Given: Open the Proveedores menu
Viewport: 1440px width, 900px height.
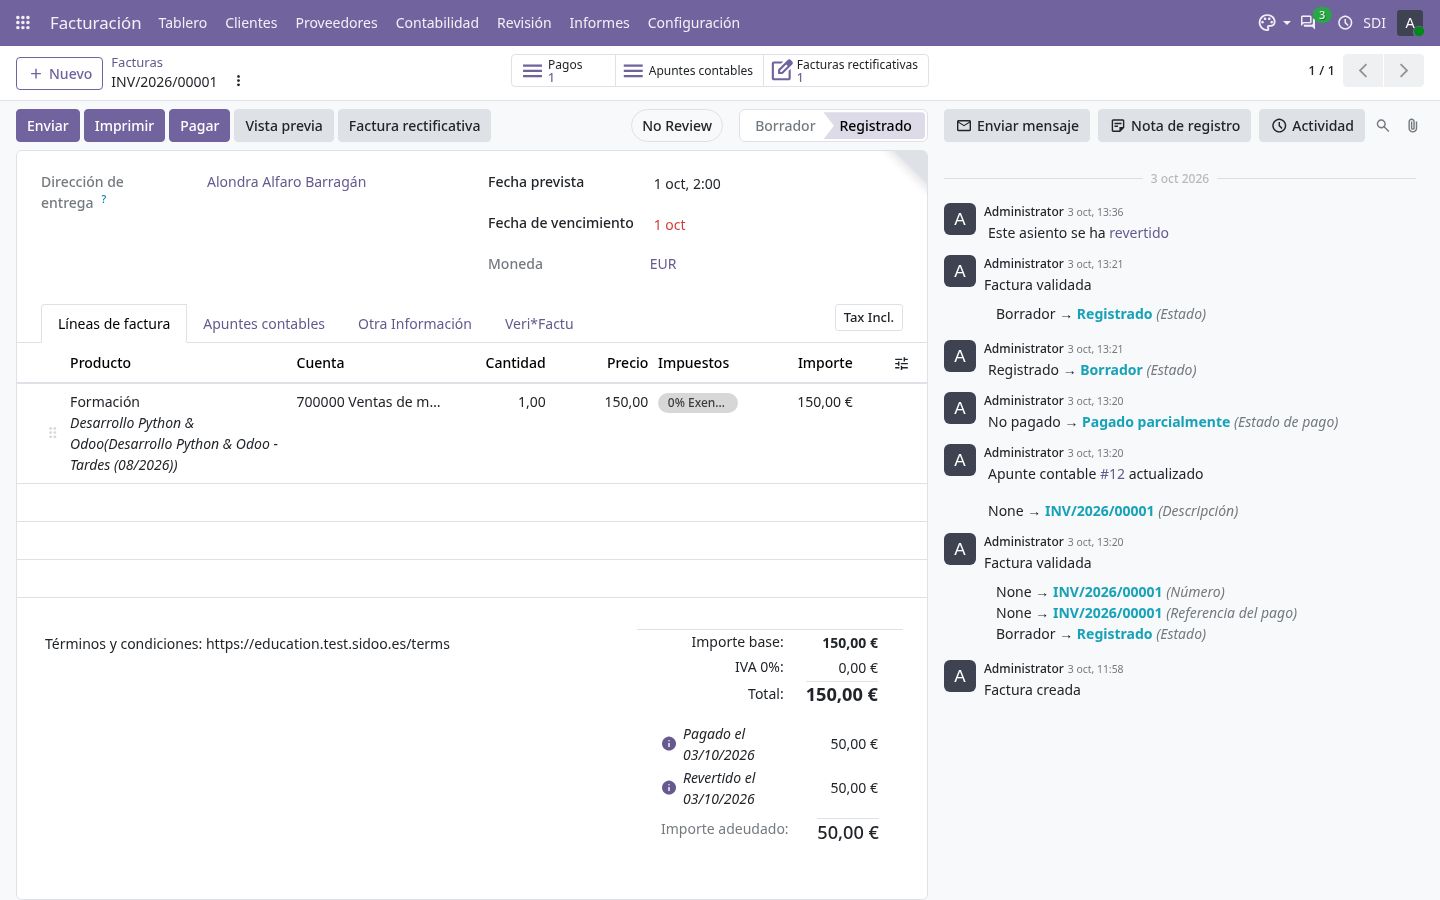Looking at the screenshot, I should coord(336,22).
